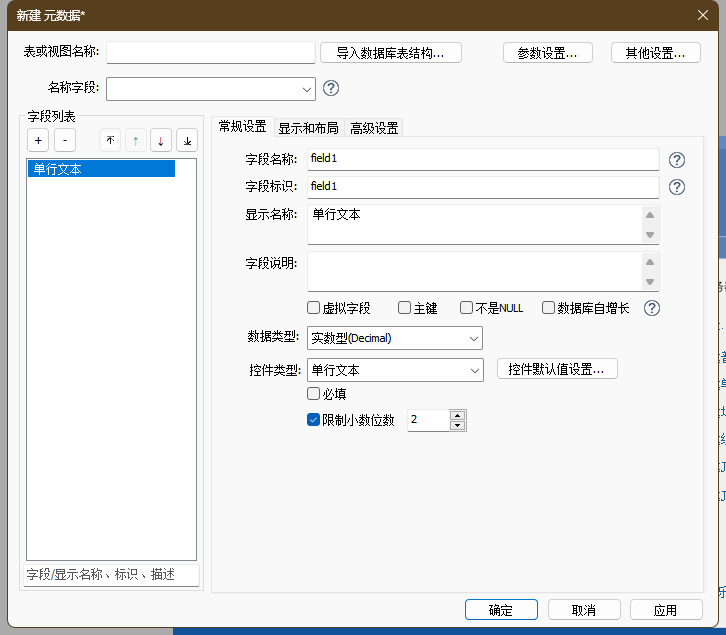Check the 主键 checkbox
Screen dimensions: 726x635
405,308
